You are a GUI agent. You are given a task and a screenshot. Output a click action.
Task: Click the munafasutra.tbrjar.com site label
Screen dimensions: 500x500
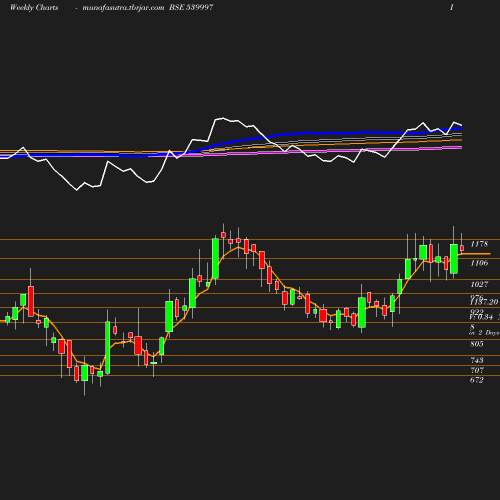(123, 8)
